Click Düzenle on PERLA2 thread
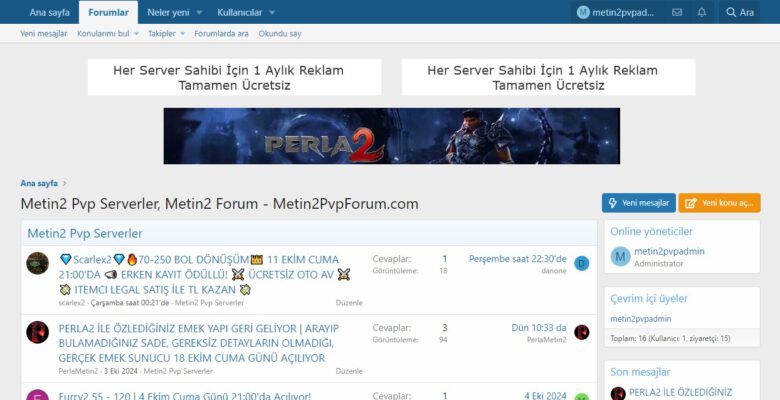 349,371
